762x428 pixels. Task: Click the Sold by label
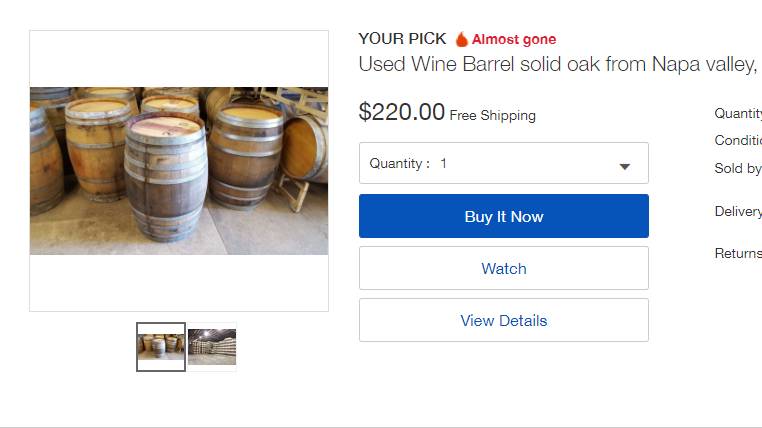pos(738,168)
